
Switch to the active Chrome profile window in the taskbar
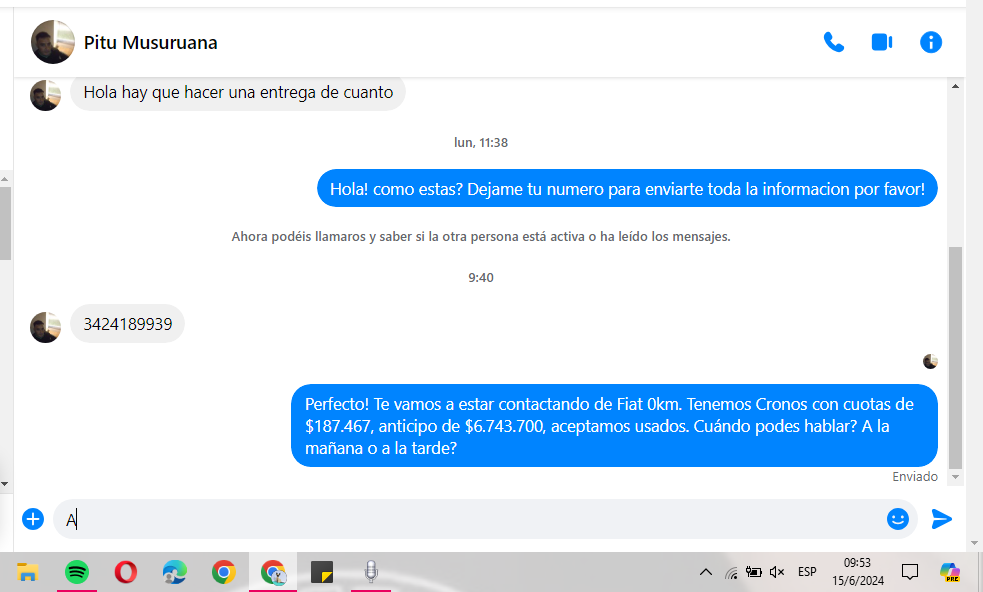point(273,572)
